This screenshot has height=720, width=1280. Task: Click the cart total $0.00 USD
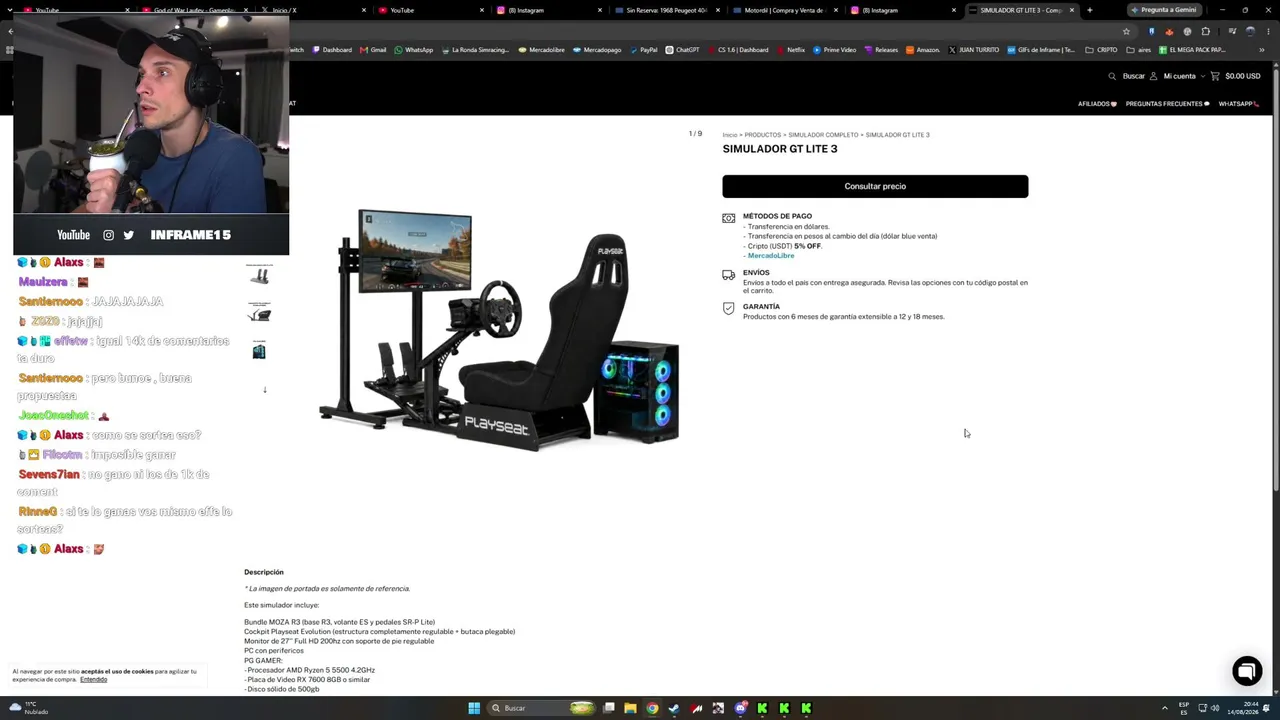pos(1243,76)
